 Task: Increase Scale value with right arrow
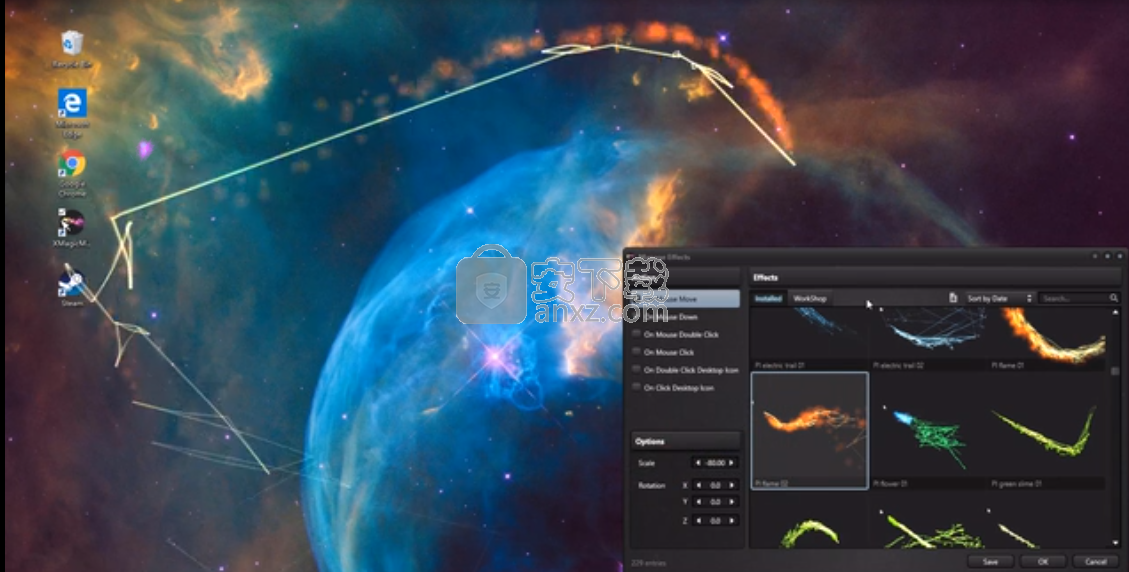pyautogui.click(x=733, y=463)
